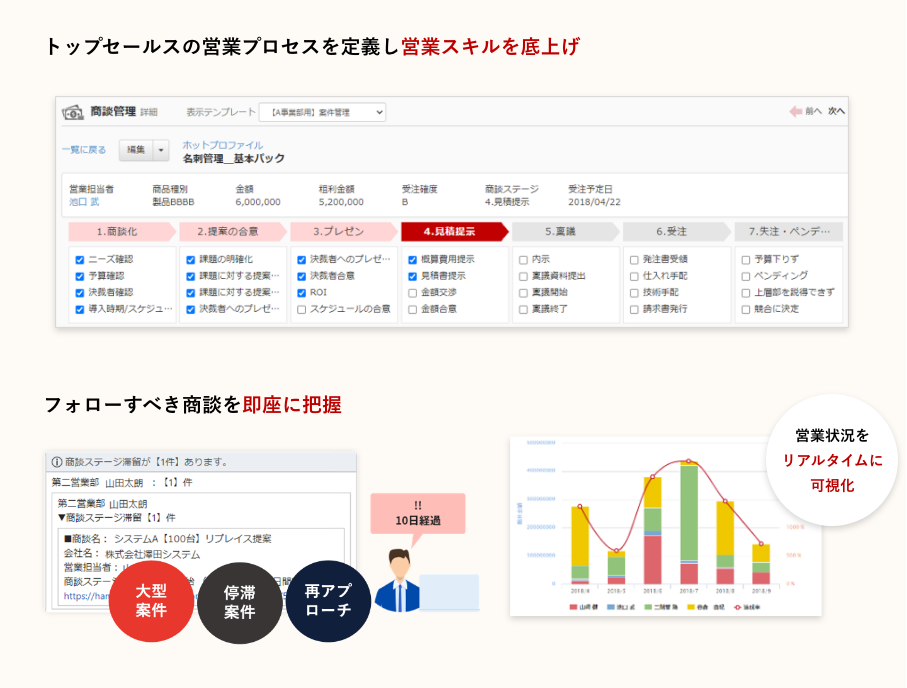
Task: Click the red 大型案件 circle badge
Action: click(x=151, y=600)
